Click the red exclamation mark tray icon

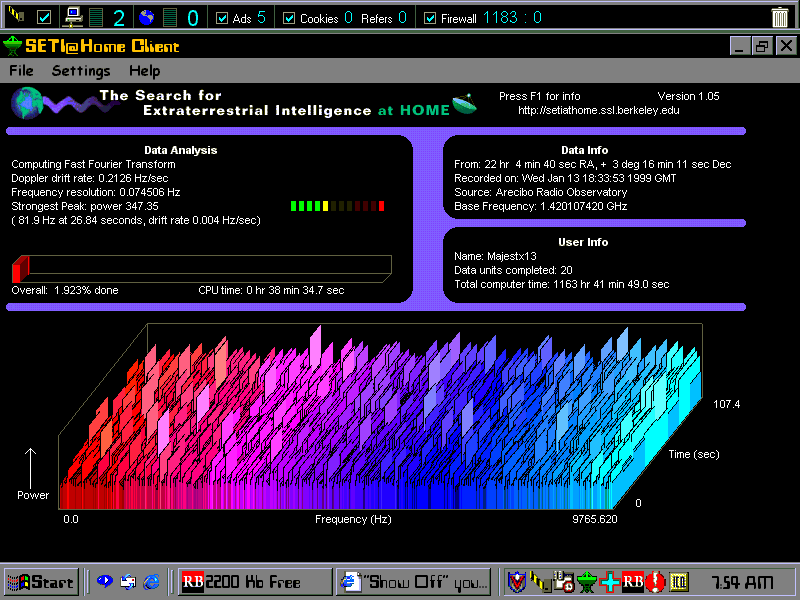pos(656,581)
